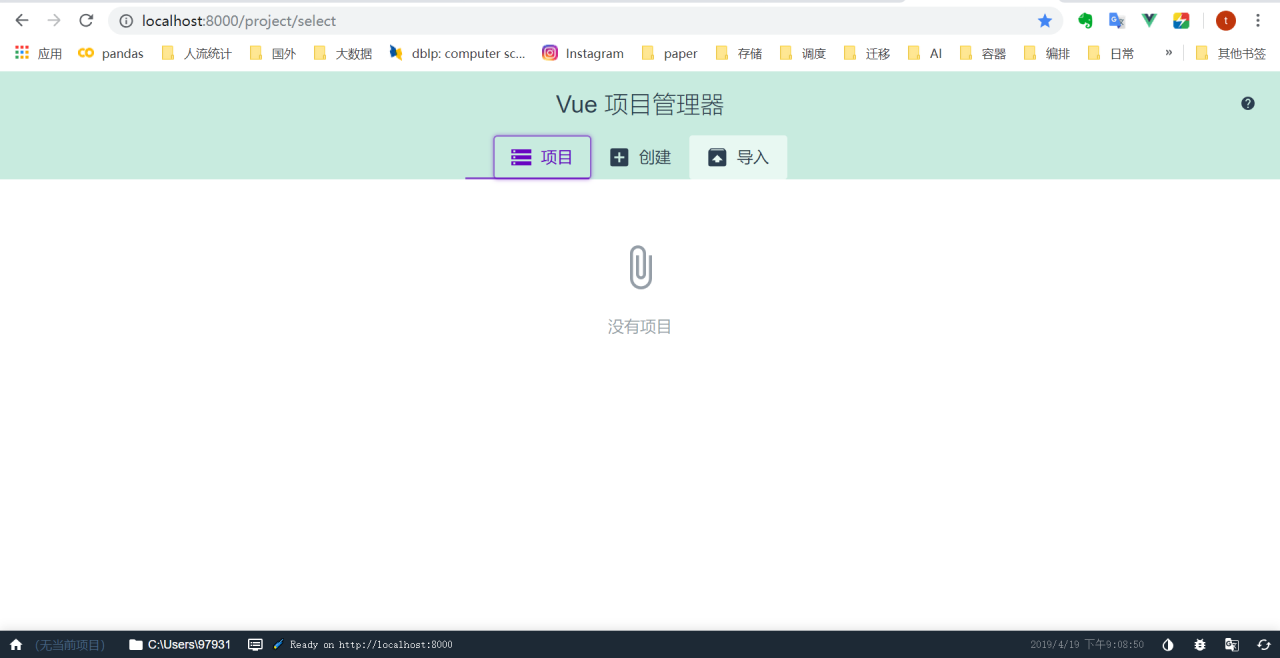Open the 项目 projects tab
1280x658 pixels.
click(542, 157)
